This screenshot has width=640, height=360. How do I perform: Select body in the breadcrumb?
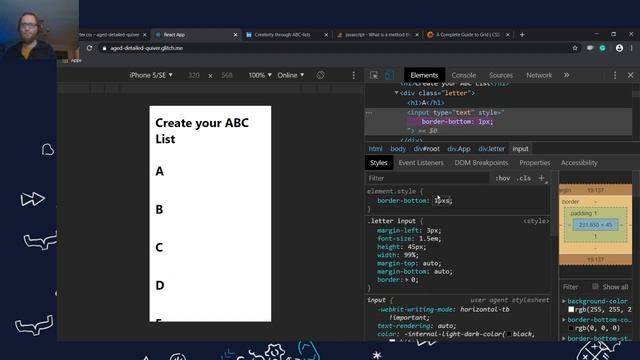click(x=398, y=149)
